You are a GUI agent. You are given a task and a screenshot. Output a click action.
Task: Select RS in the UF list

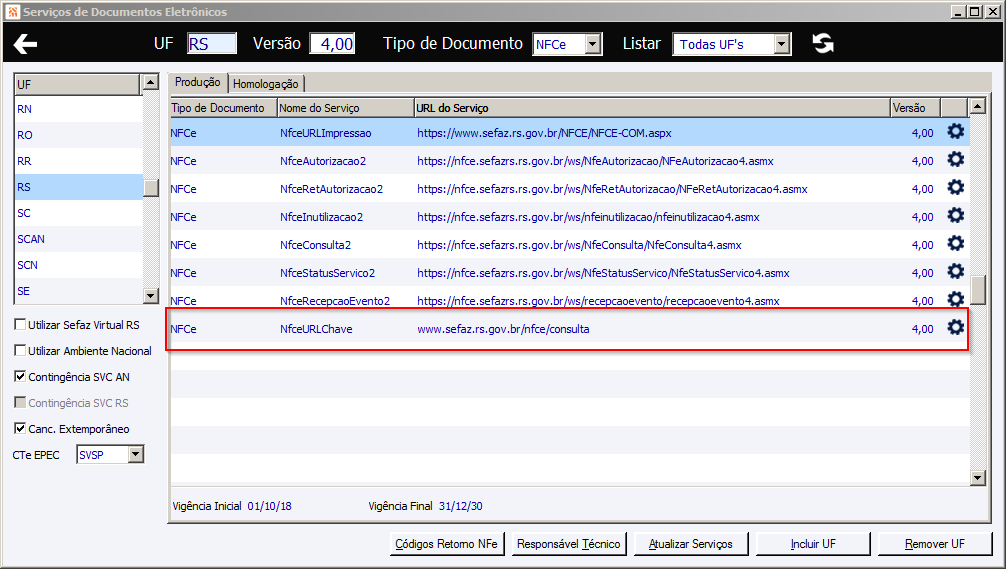(x=78, y=187)
